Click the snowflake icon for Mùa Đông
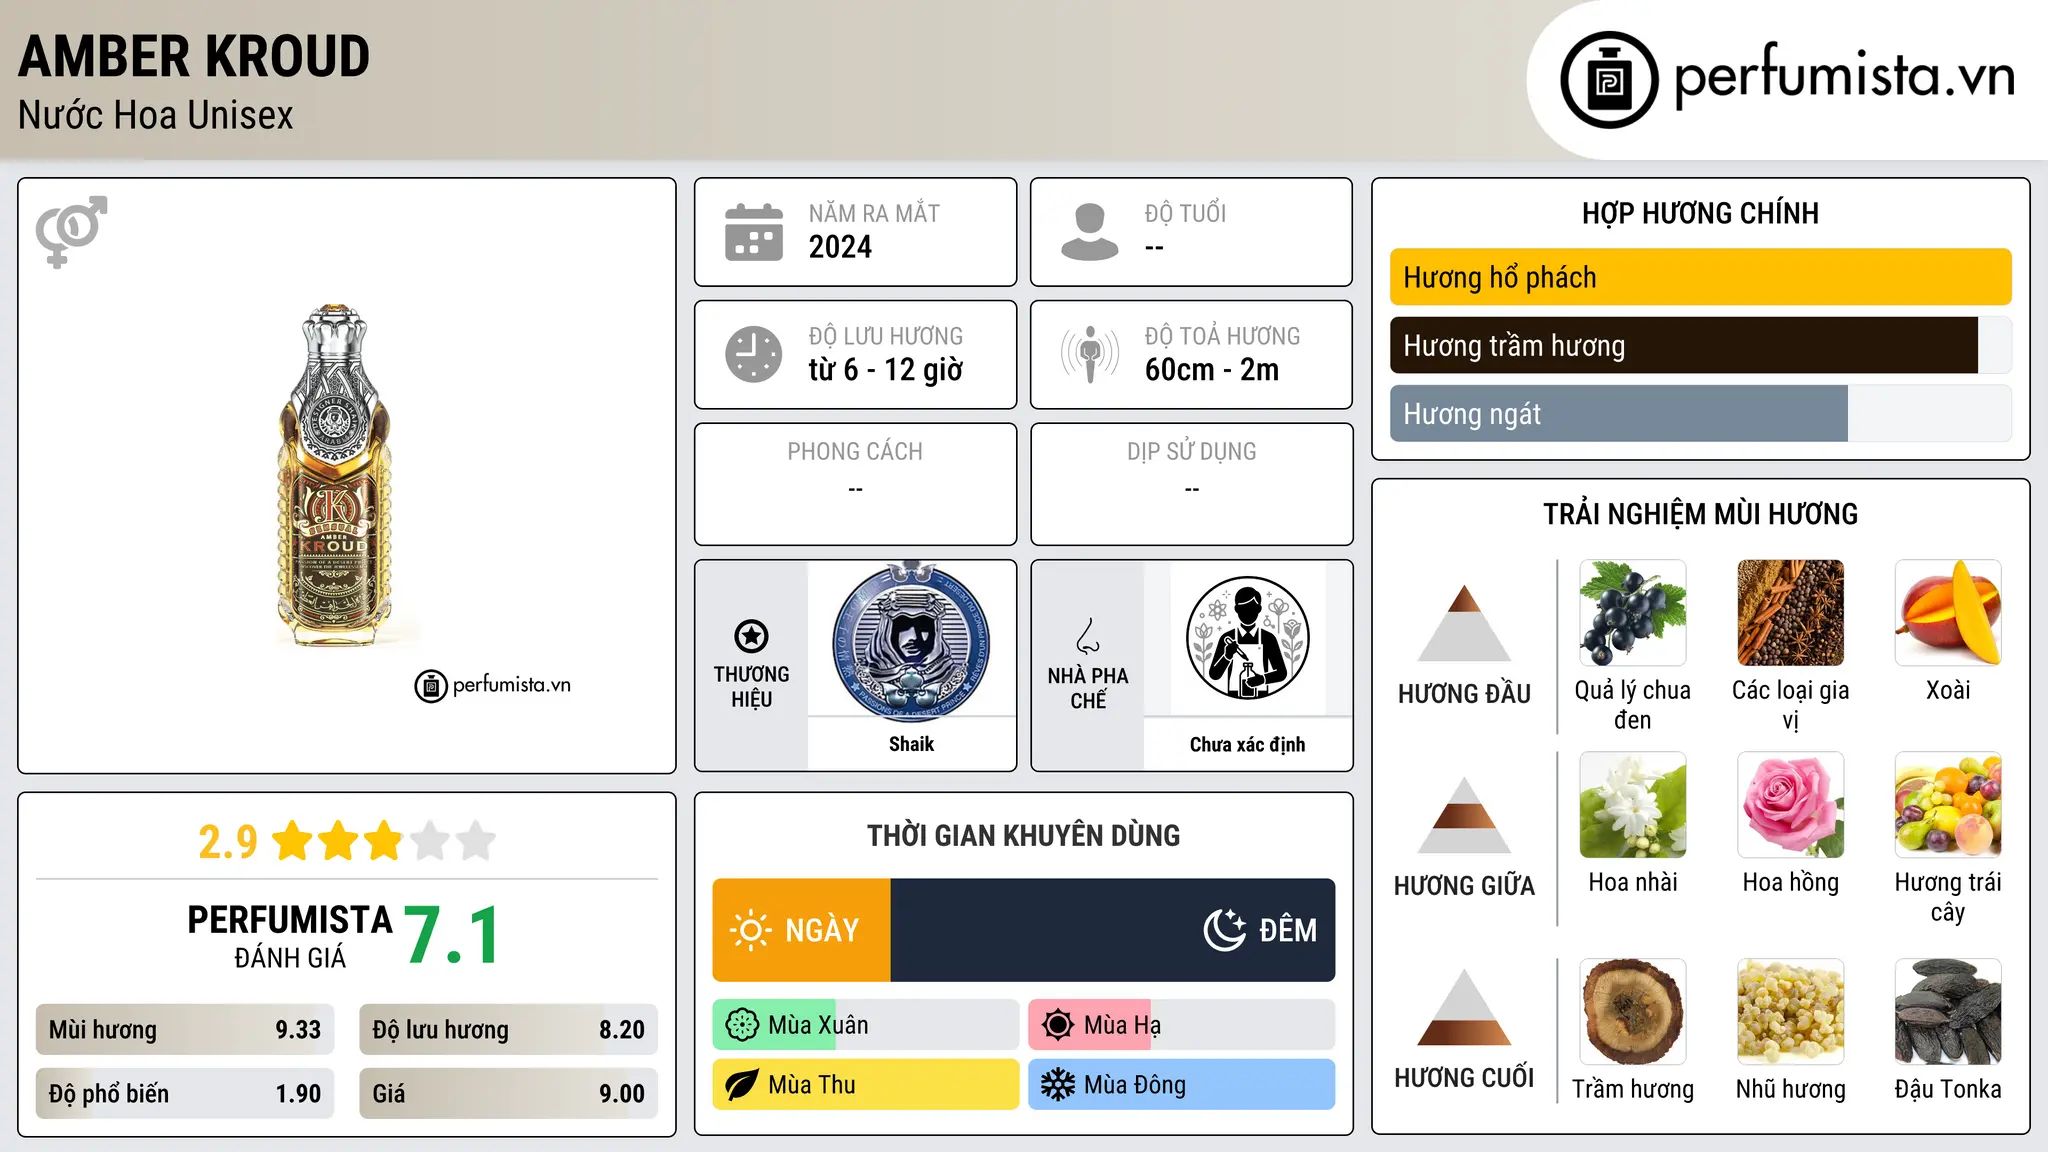Screen dimensions: 2048x1152 1058,1085
